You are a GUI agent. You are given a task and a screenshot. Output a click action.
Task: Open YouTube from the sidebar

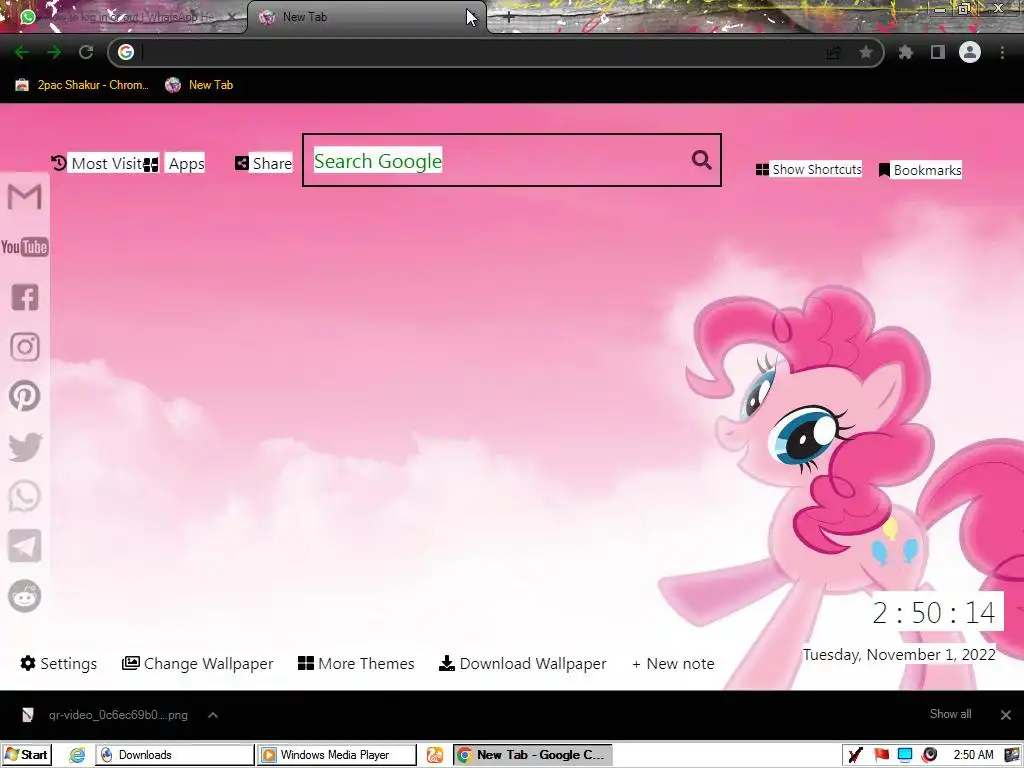click(25, 247)
